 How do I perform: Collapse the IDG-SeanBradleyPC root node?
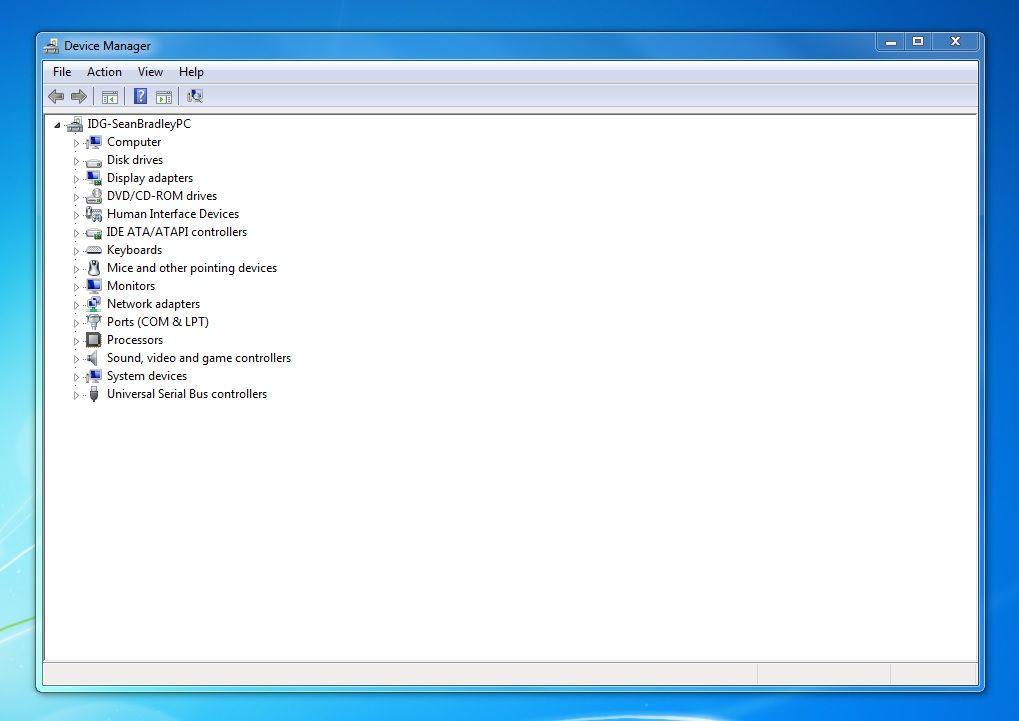57,125
